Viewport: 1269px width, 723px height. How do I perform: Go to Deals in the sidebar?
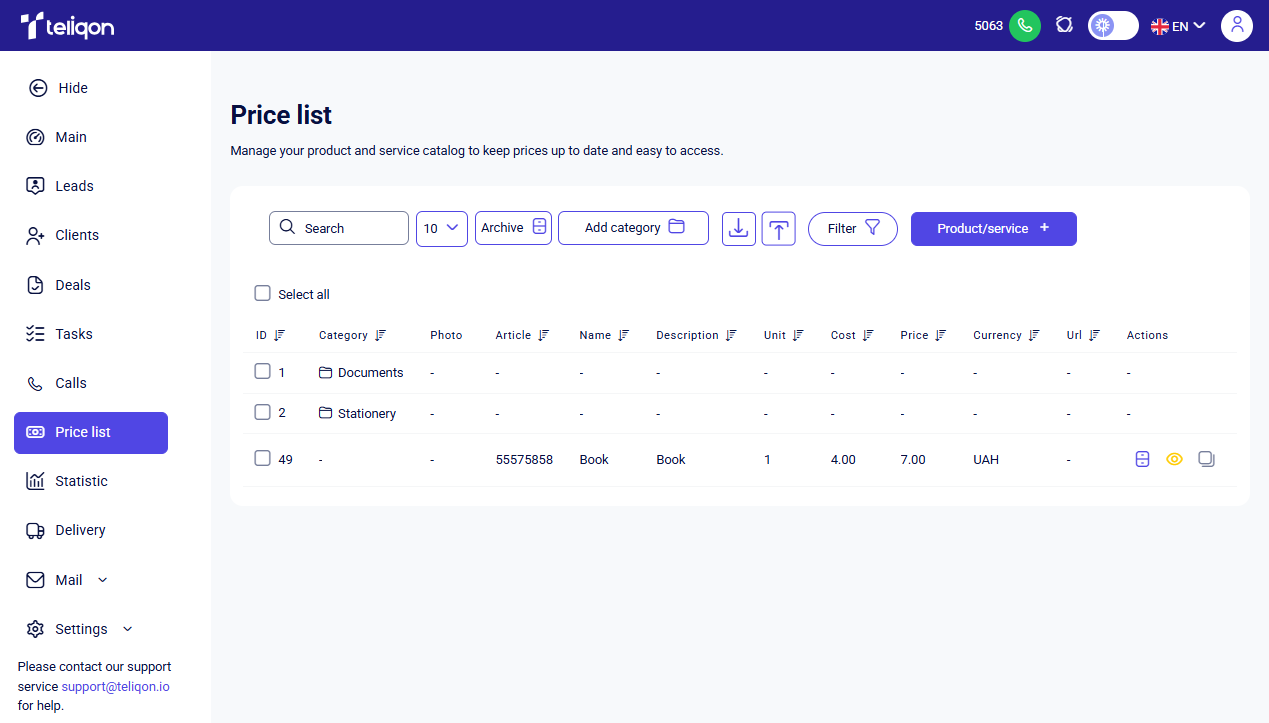click(x=72, y=285)
